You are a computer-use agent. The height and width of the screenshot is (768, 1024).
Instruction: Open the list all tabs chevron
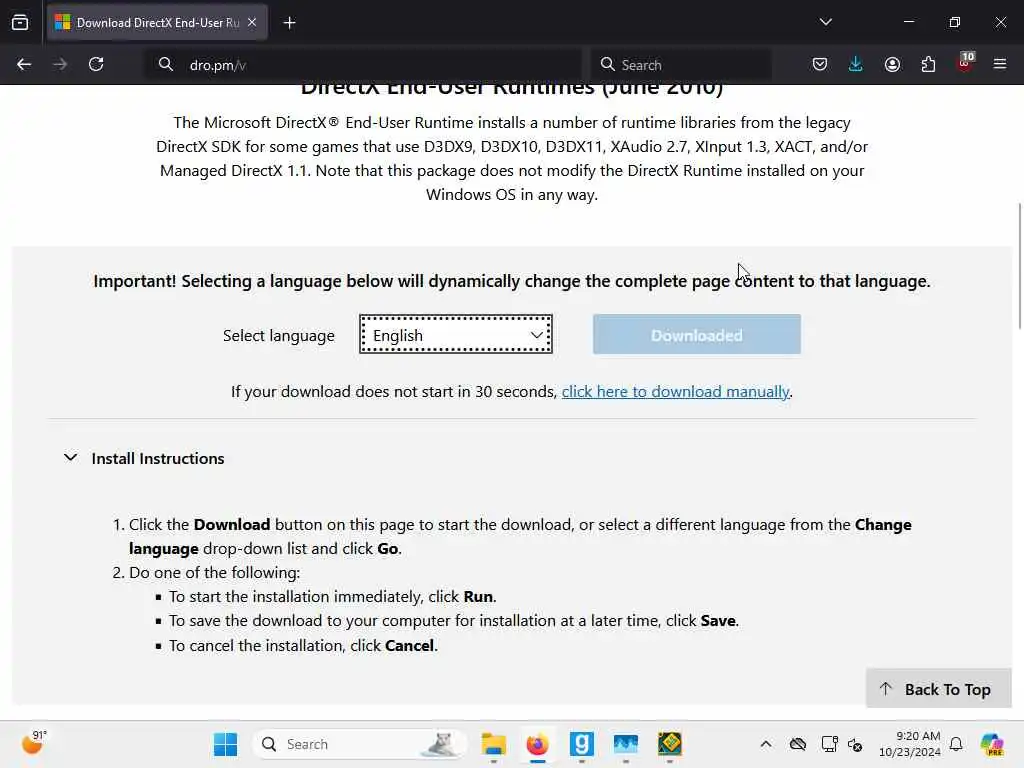pos(825,22)
